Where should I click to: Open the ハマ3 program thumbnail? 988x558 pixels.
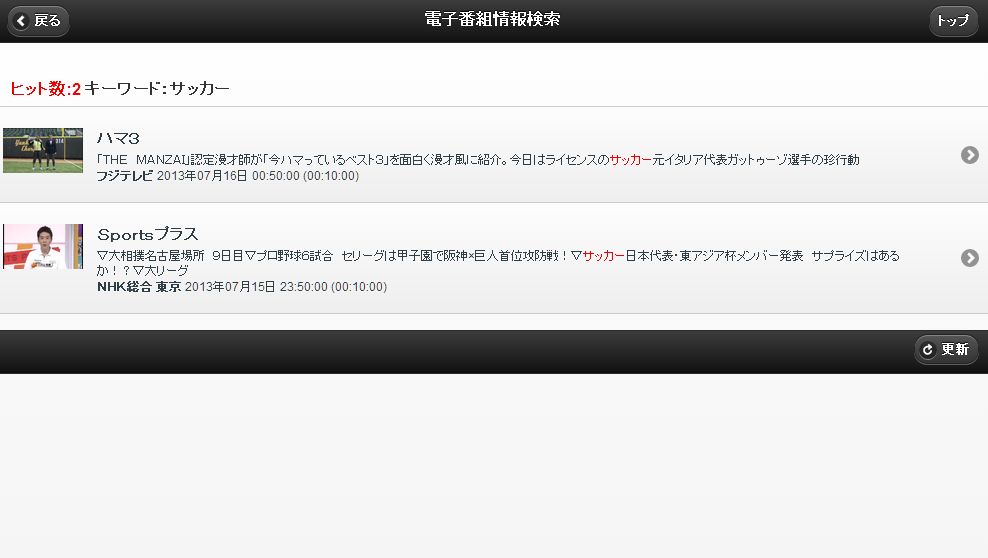(x=43, y=151)
